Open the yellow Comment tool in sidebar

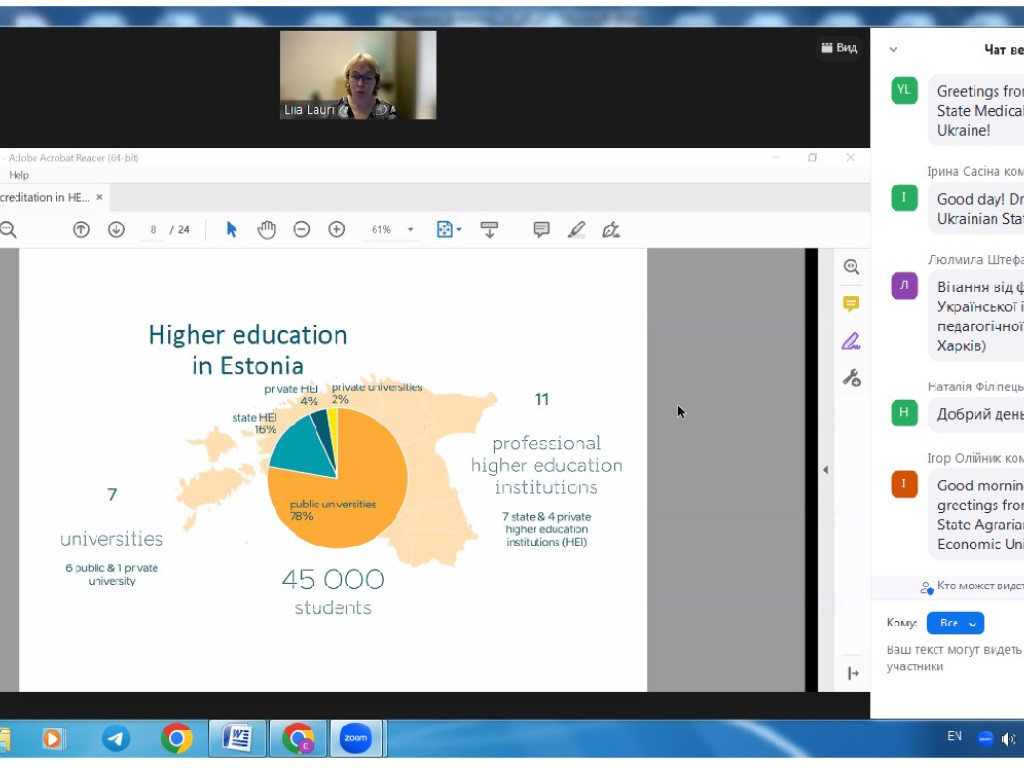851,304
